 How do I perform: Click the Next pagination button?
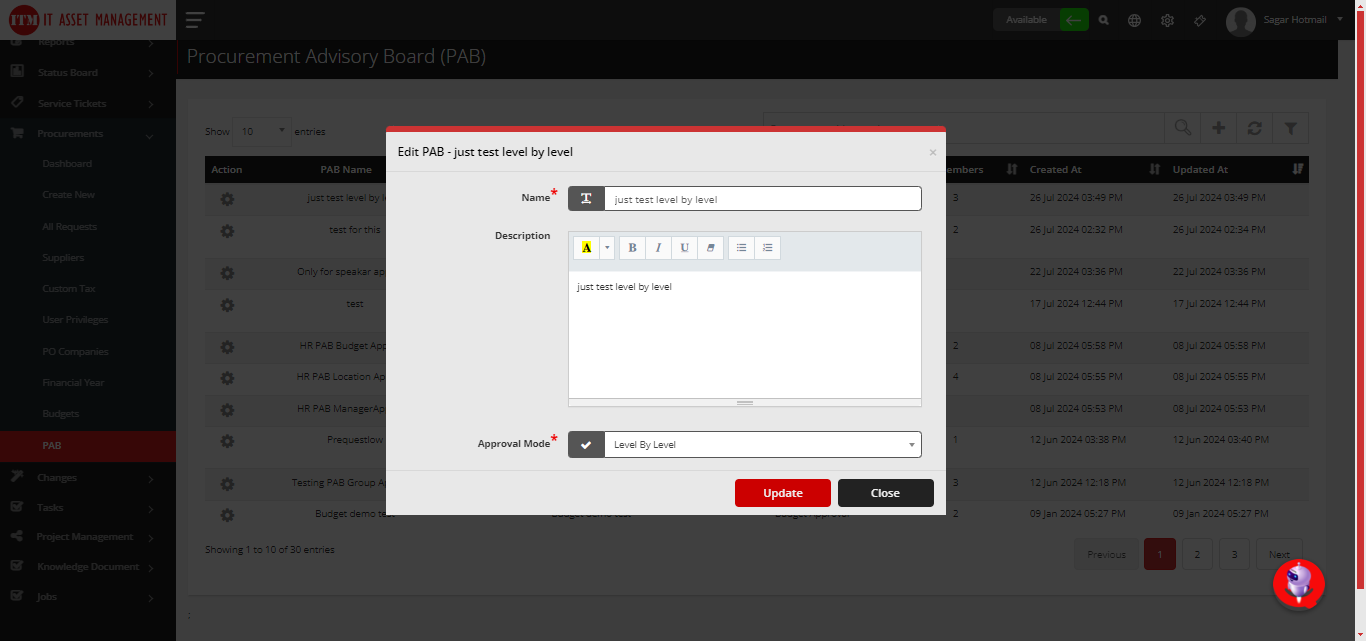pyautogui.click(x=1279, y=554)
